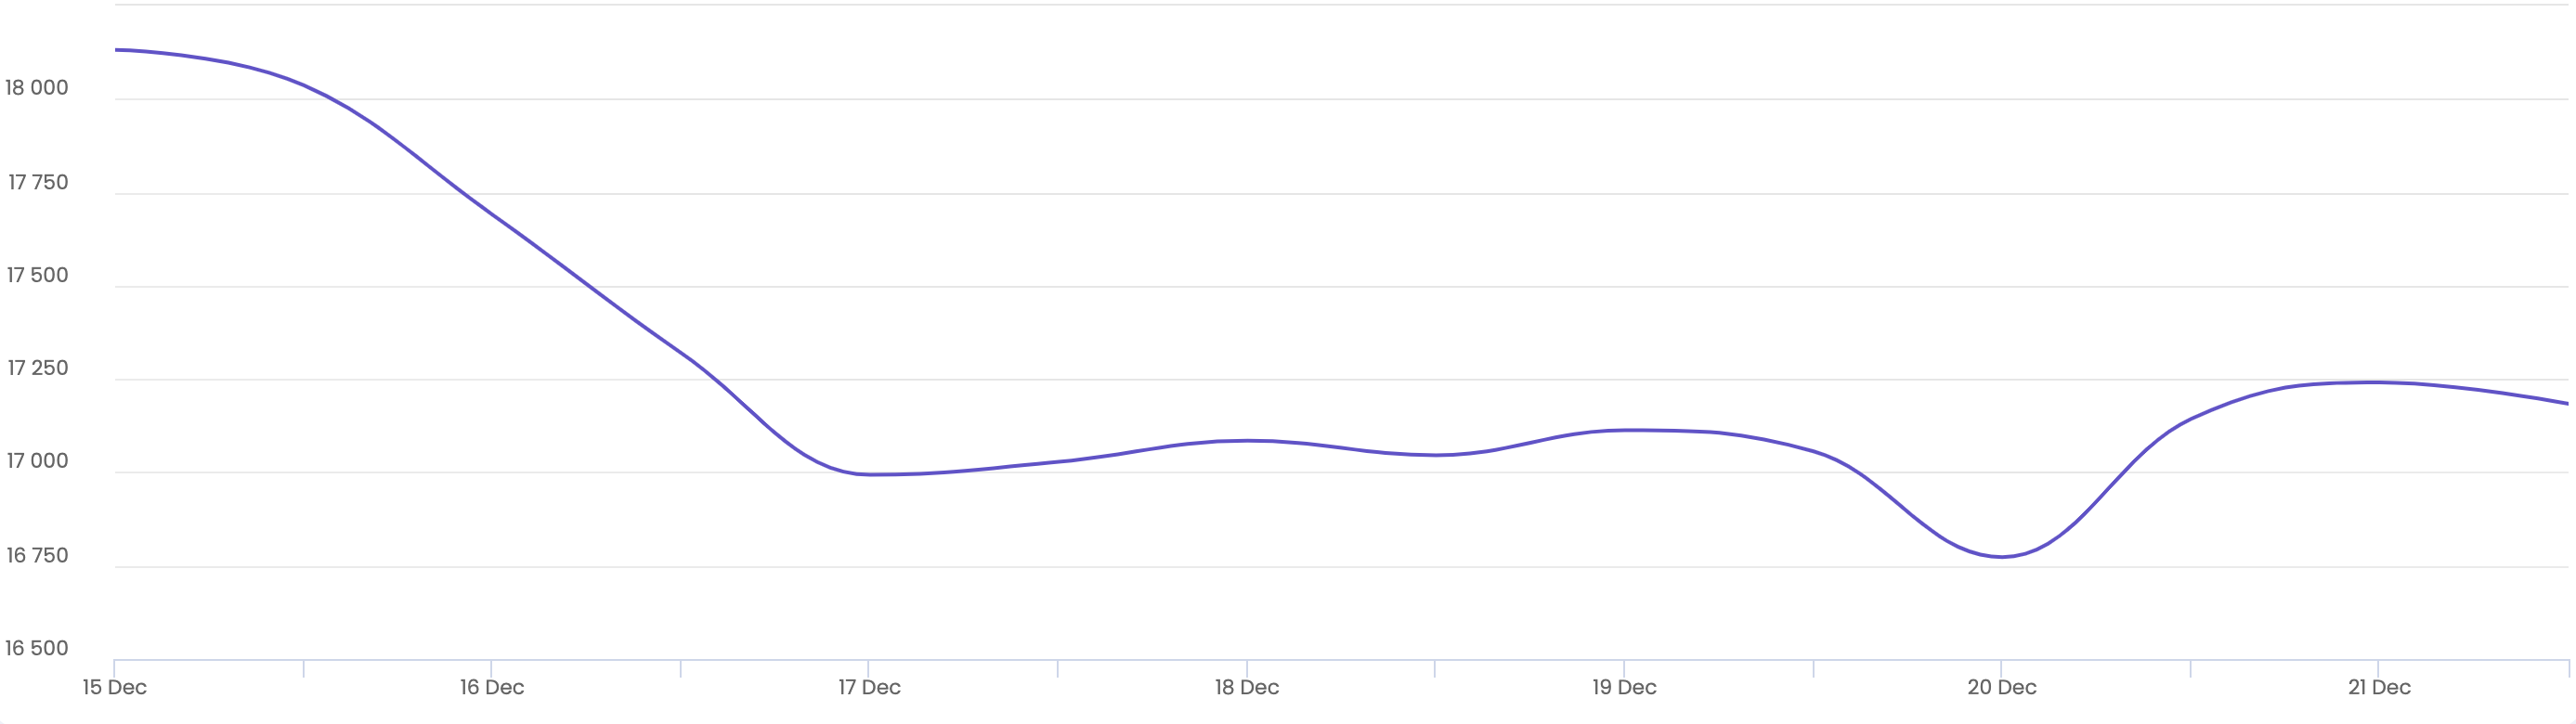Click the line point above 16 Dec
The width and height of the screenshot is (2576, 724).
click(491, 212)
